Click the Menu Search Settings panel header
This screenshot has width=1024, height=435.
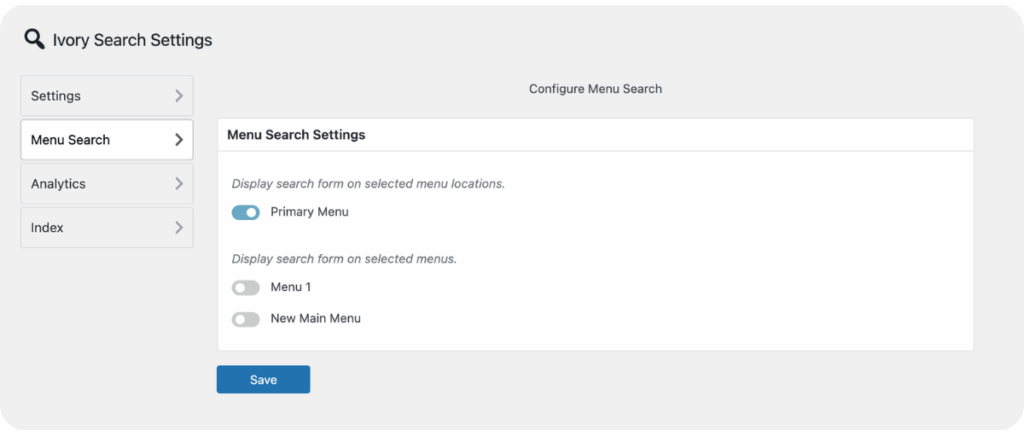595,135
